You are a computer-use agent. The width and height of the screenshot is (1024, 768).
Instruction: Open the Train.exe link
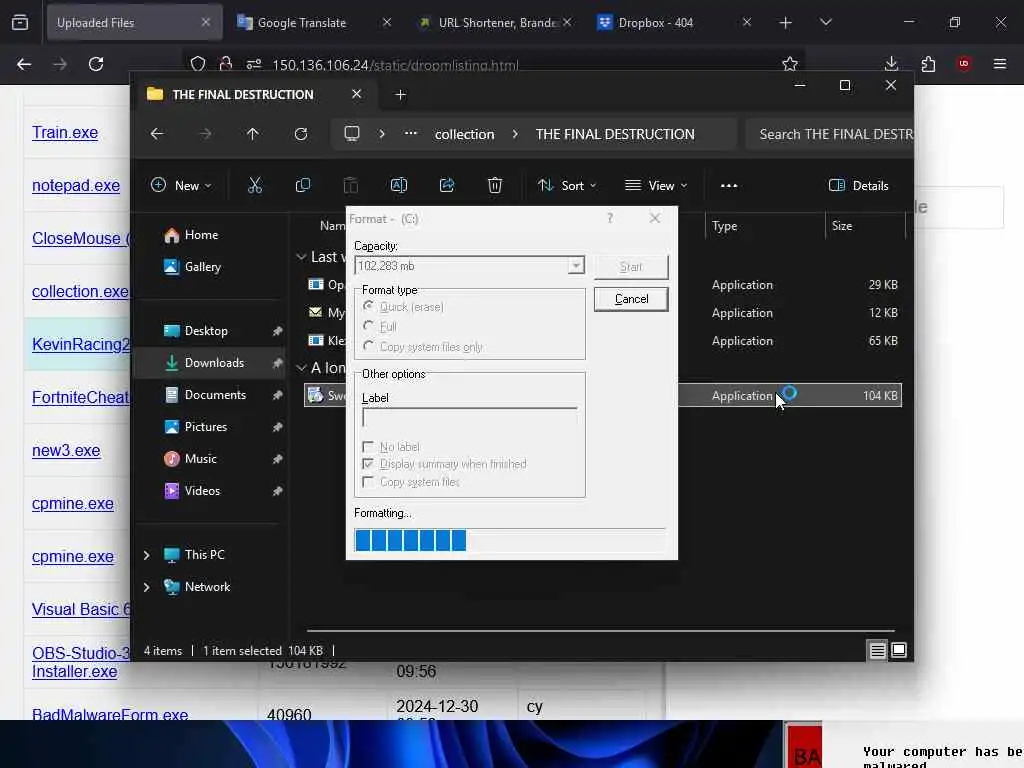coord(65,133)
